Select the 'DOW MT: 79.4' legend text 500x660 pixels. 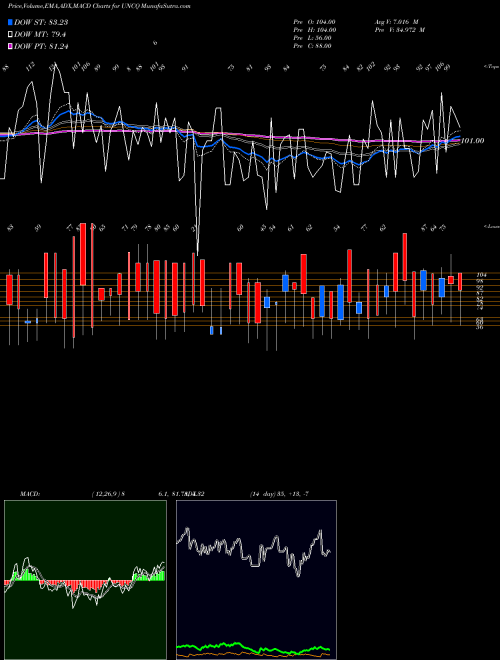[40, 35]
